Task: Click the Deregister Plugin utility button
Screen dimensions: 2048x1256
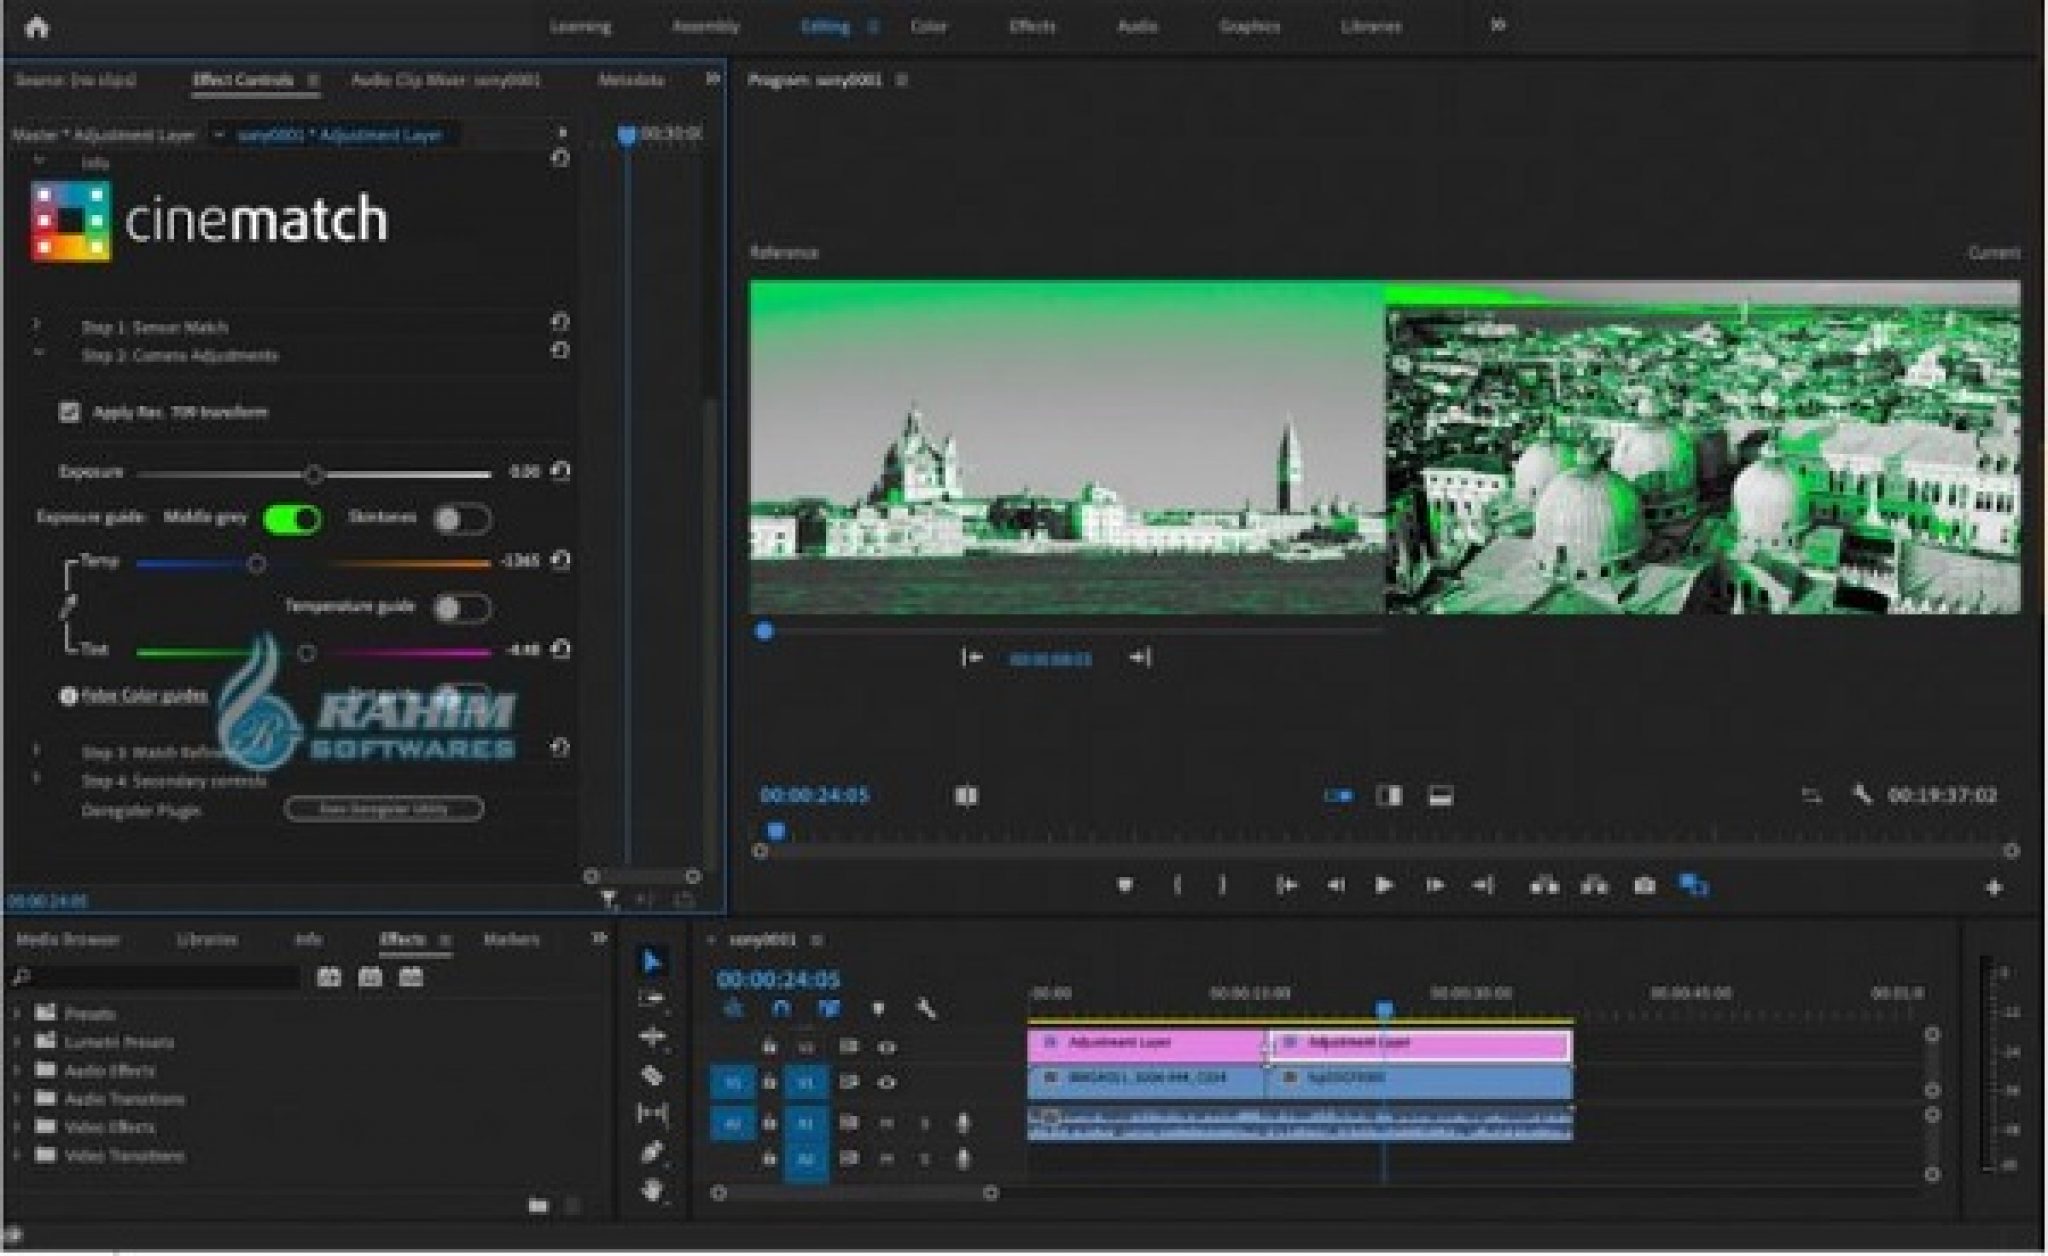Action: click(384, 809)
